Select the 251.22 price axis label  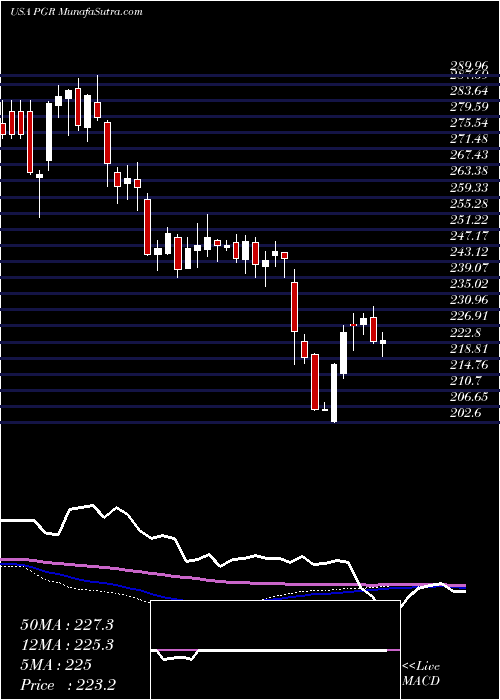pyautogui.click(x=468, y=220)
